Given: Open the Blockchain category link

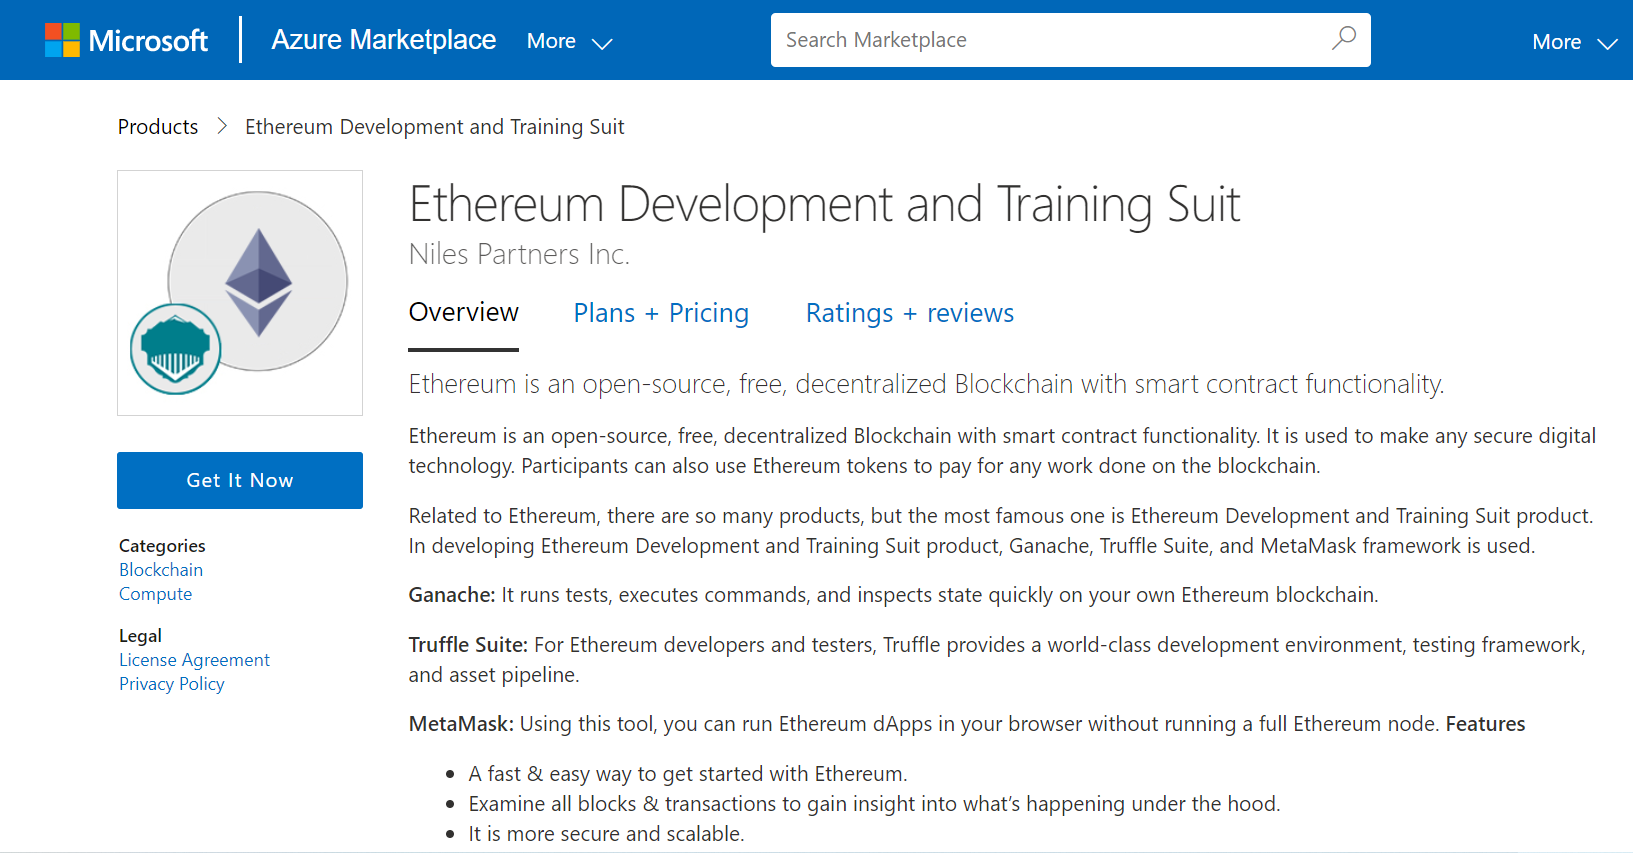Looking at the screenshot, I should [161, 570].
